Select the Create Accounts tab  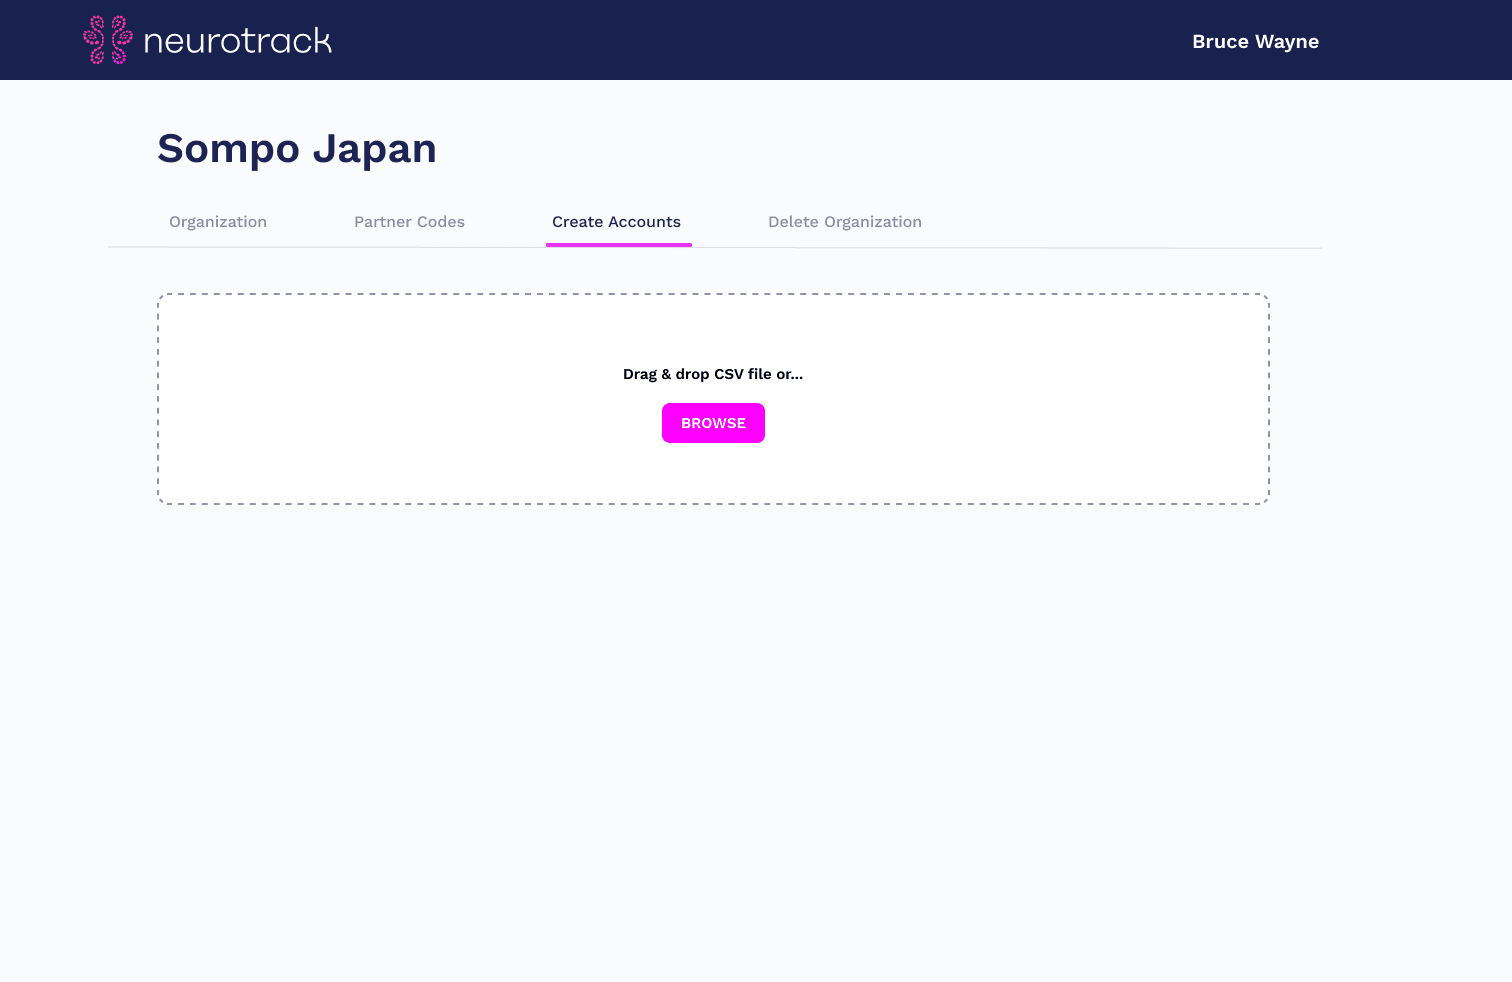click(x=616, y=222)
